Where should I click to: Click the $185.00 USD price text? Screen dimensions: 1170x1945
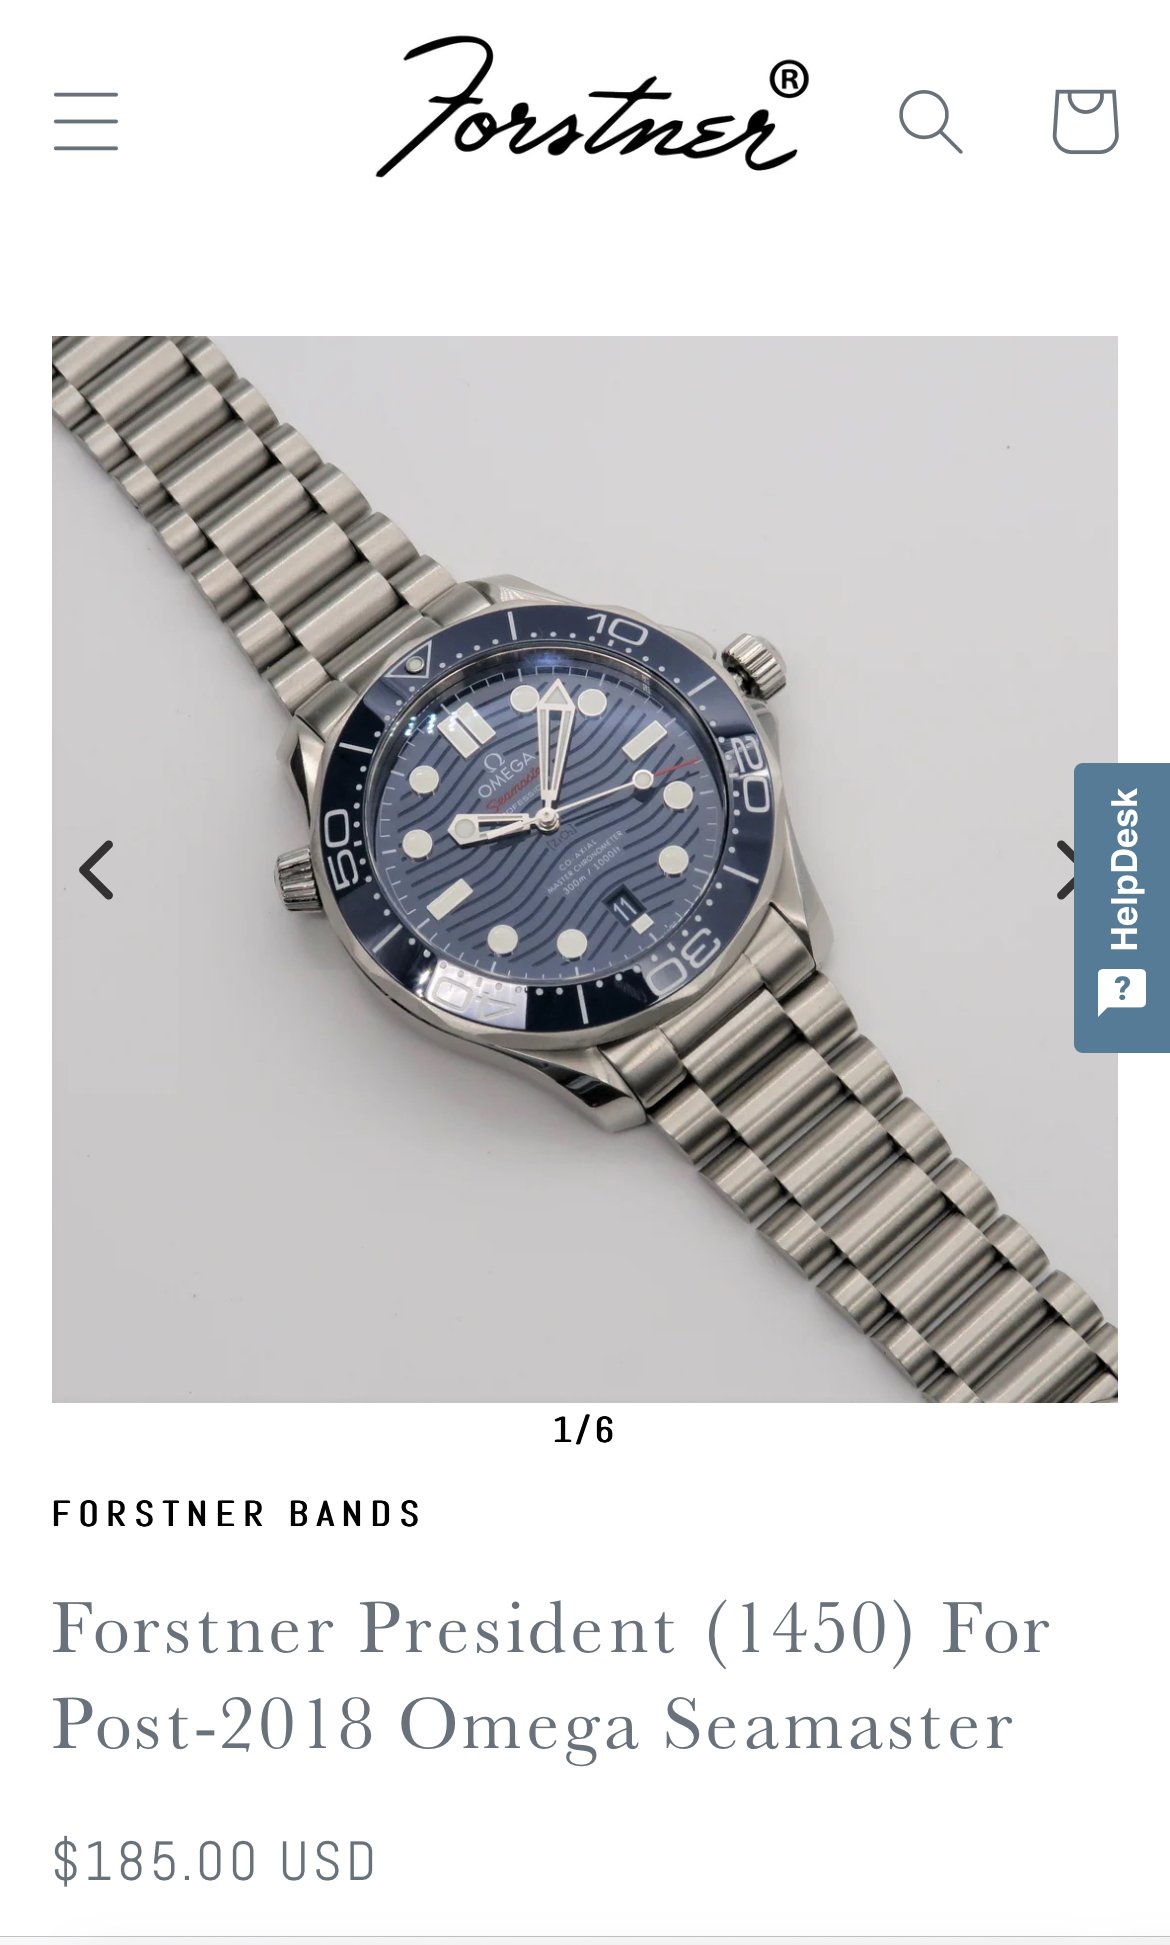coord(214,1861)
